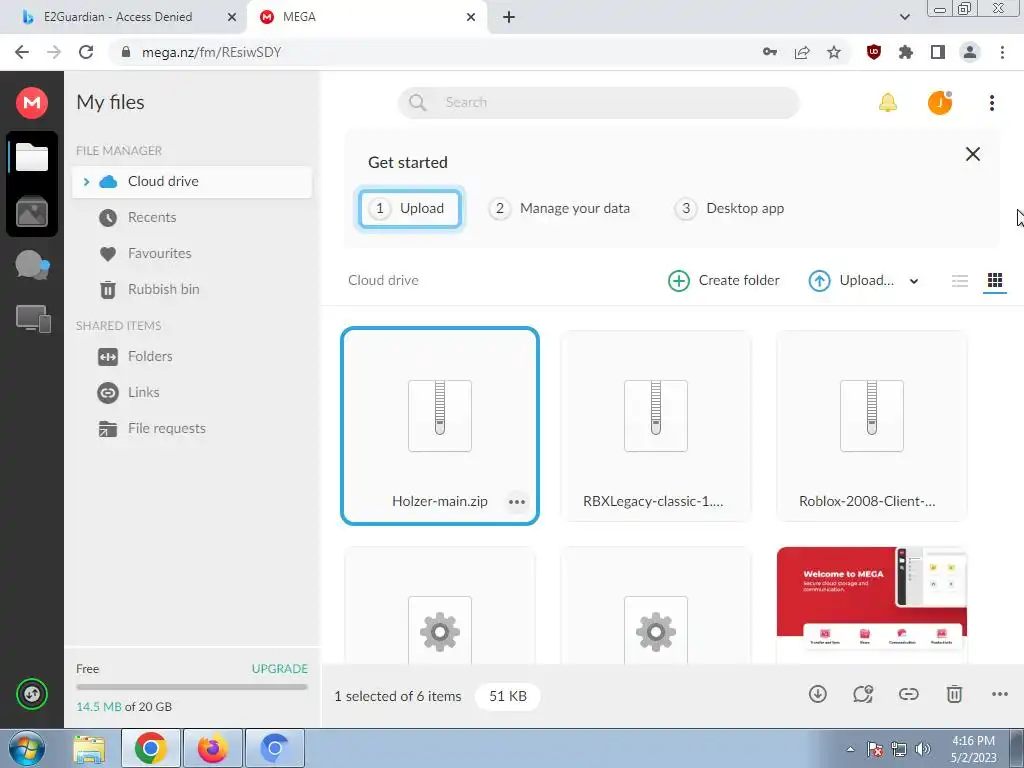Switch to grid thumbnail view
This screenshot has width=1024, height=768.
[995, 281]
